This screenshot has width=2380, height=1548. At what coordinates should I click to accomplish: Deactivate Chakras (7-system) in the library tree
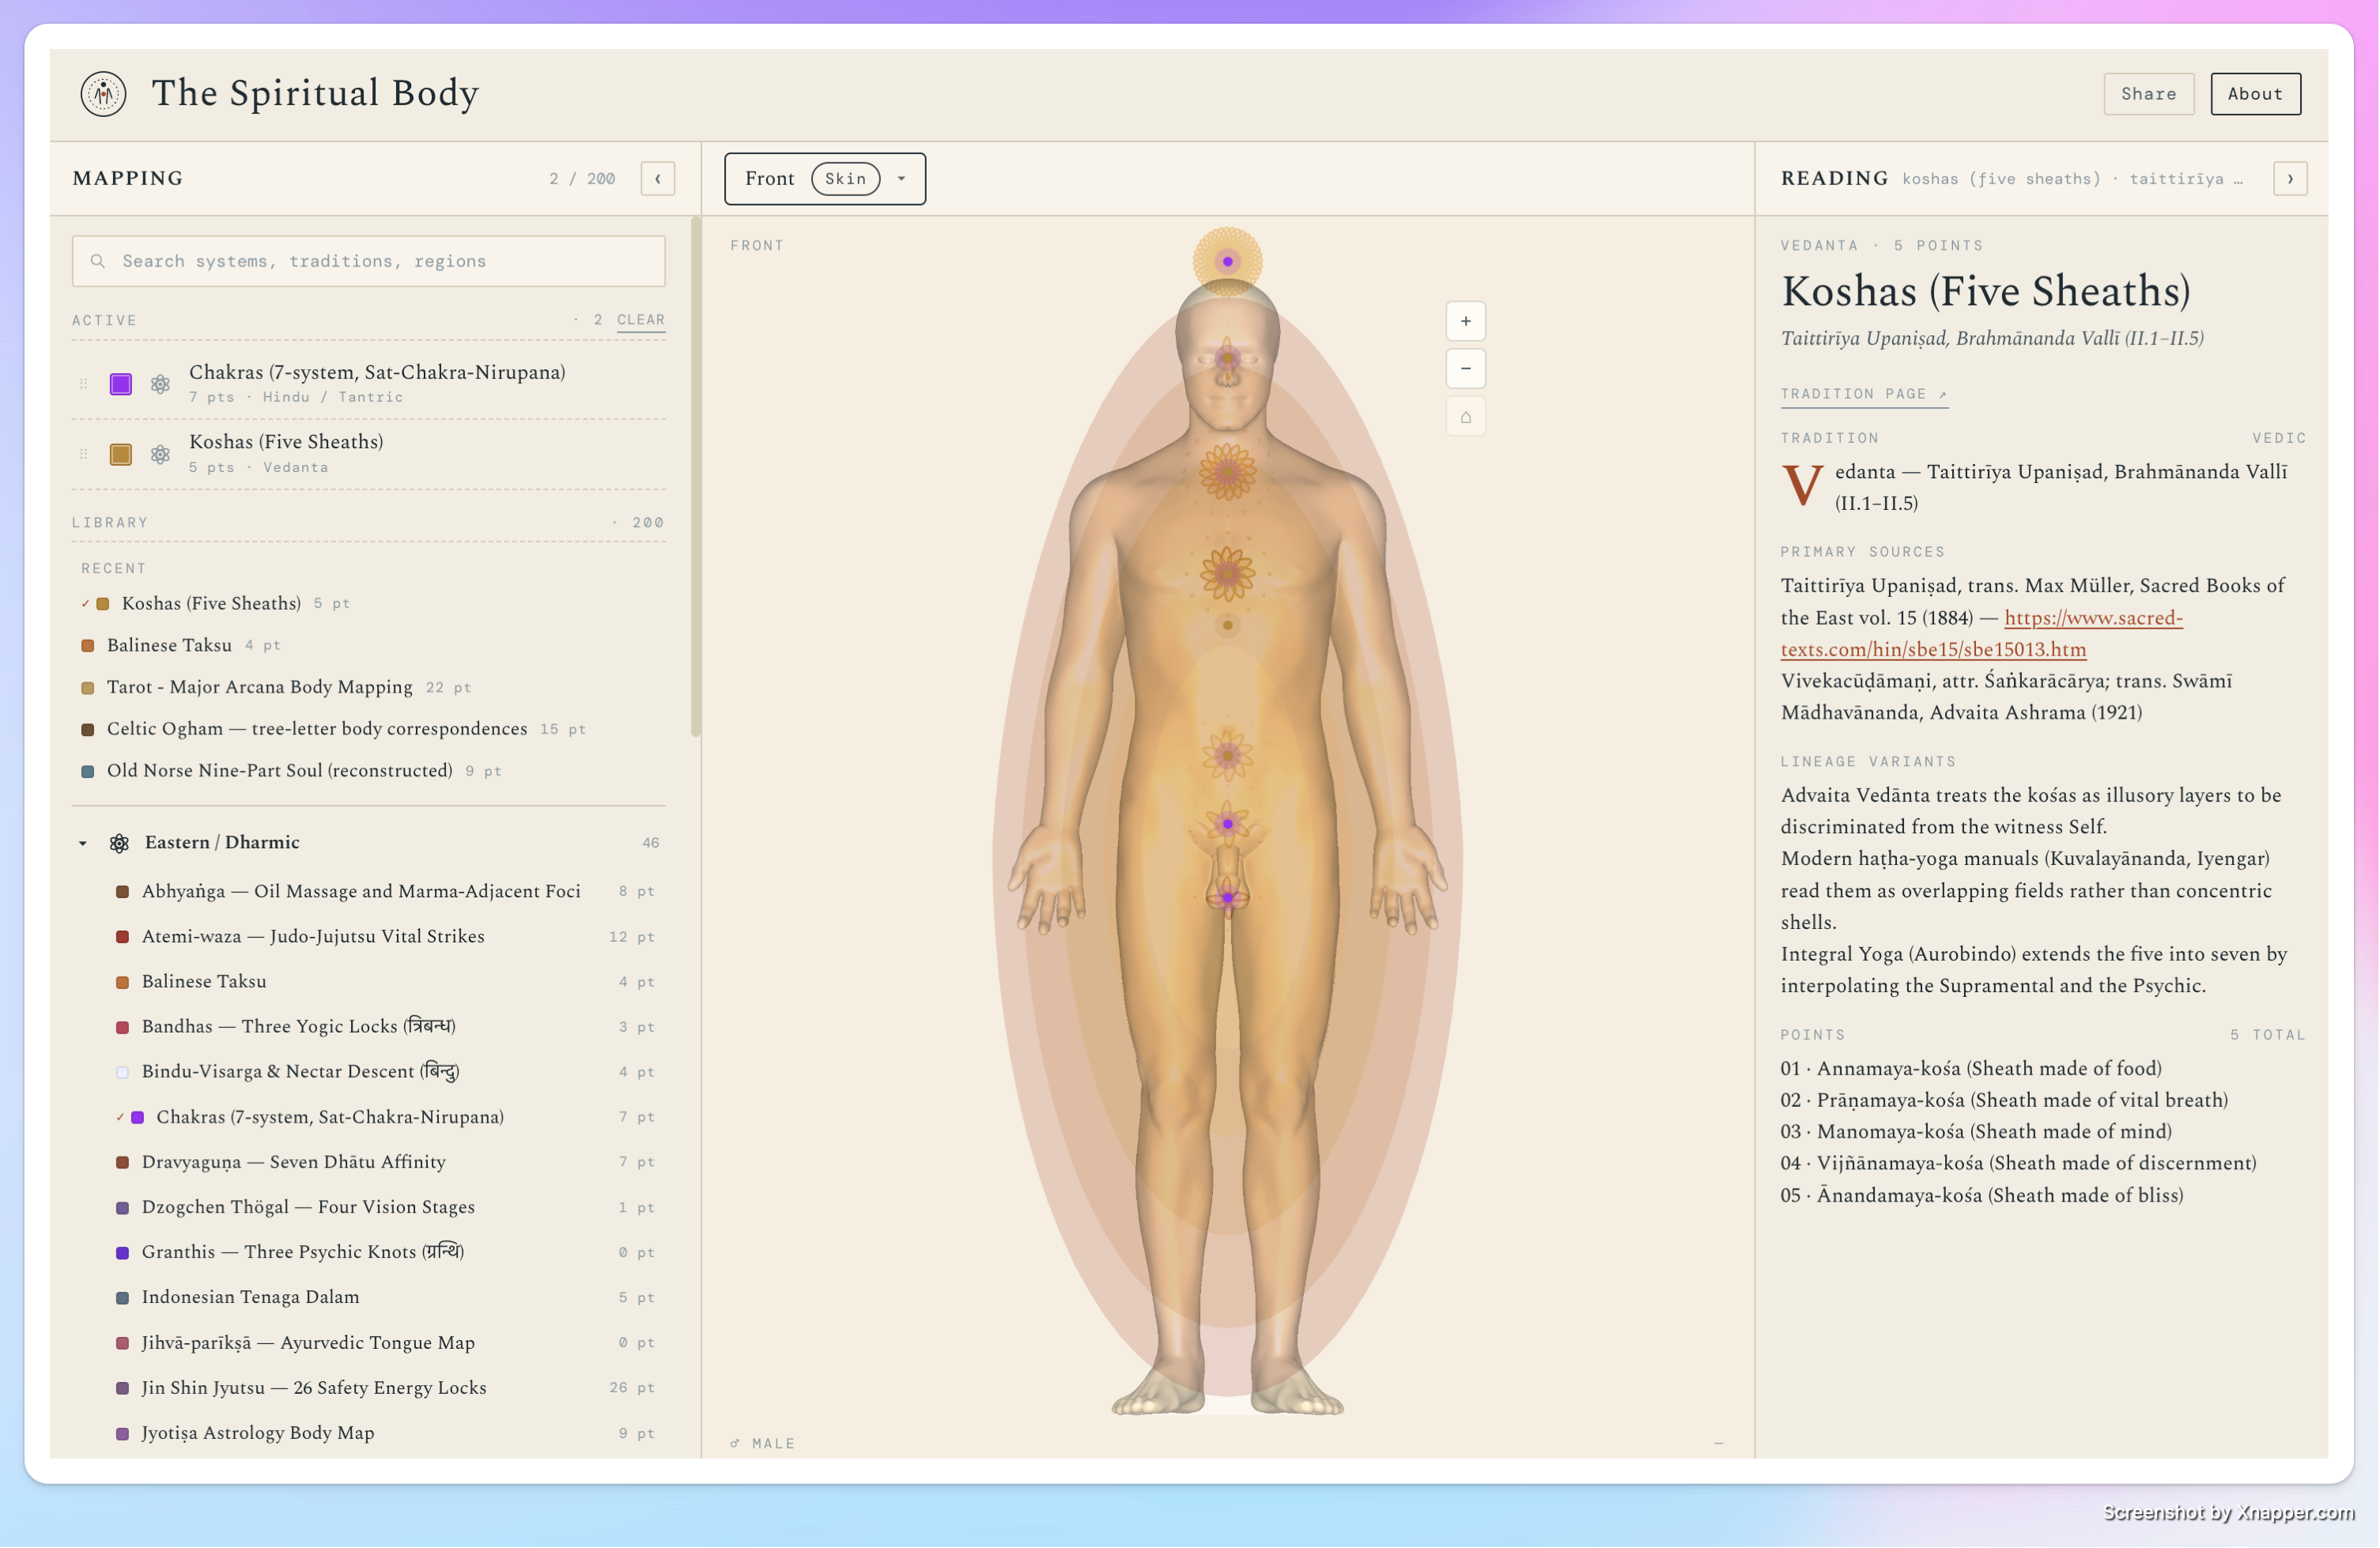[386, 1117]
